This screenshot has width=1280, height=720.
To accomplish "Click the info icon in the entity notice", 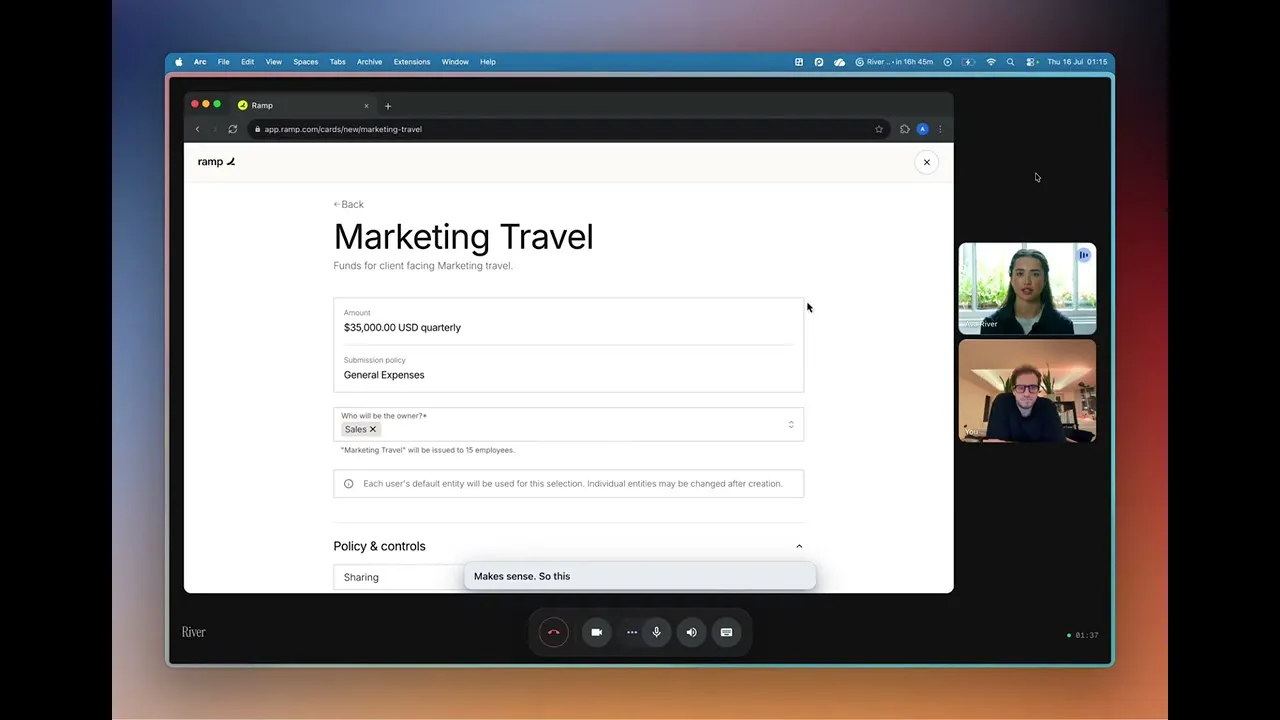I will 348,484.
